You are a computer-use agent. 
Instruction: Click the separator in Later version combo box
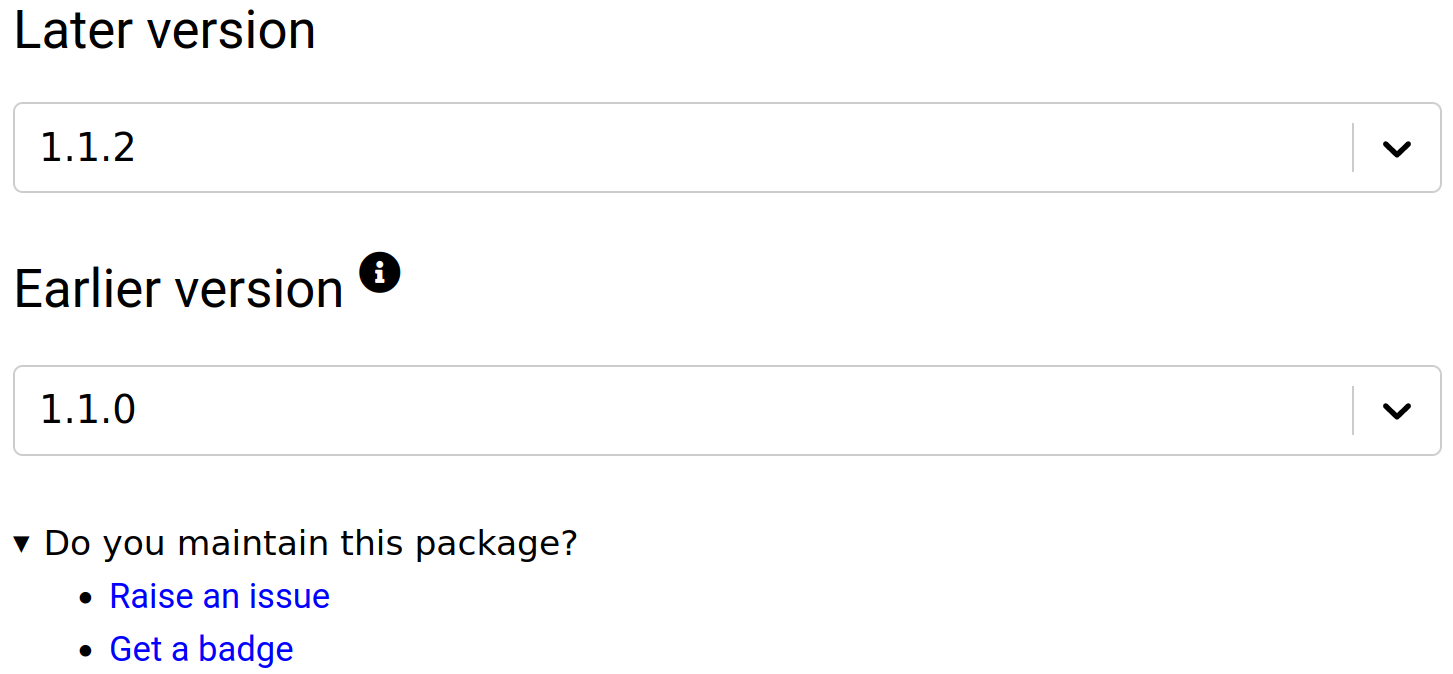click(x=1353, y=148)
